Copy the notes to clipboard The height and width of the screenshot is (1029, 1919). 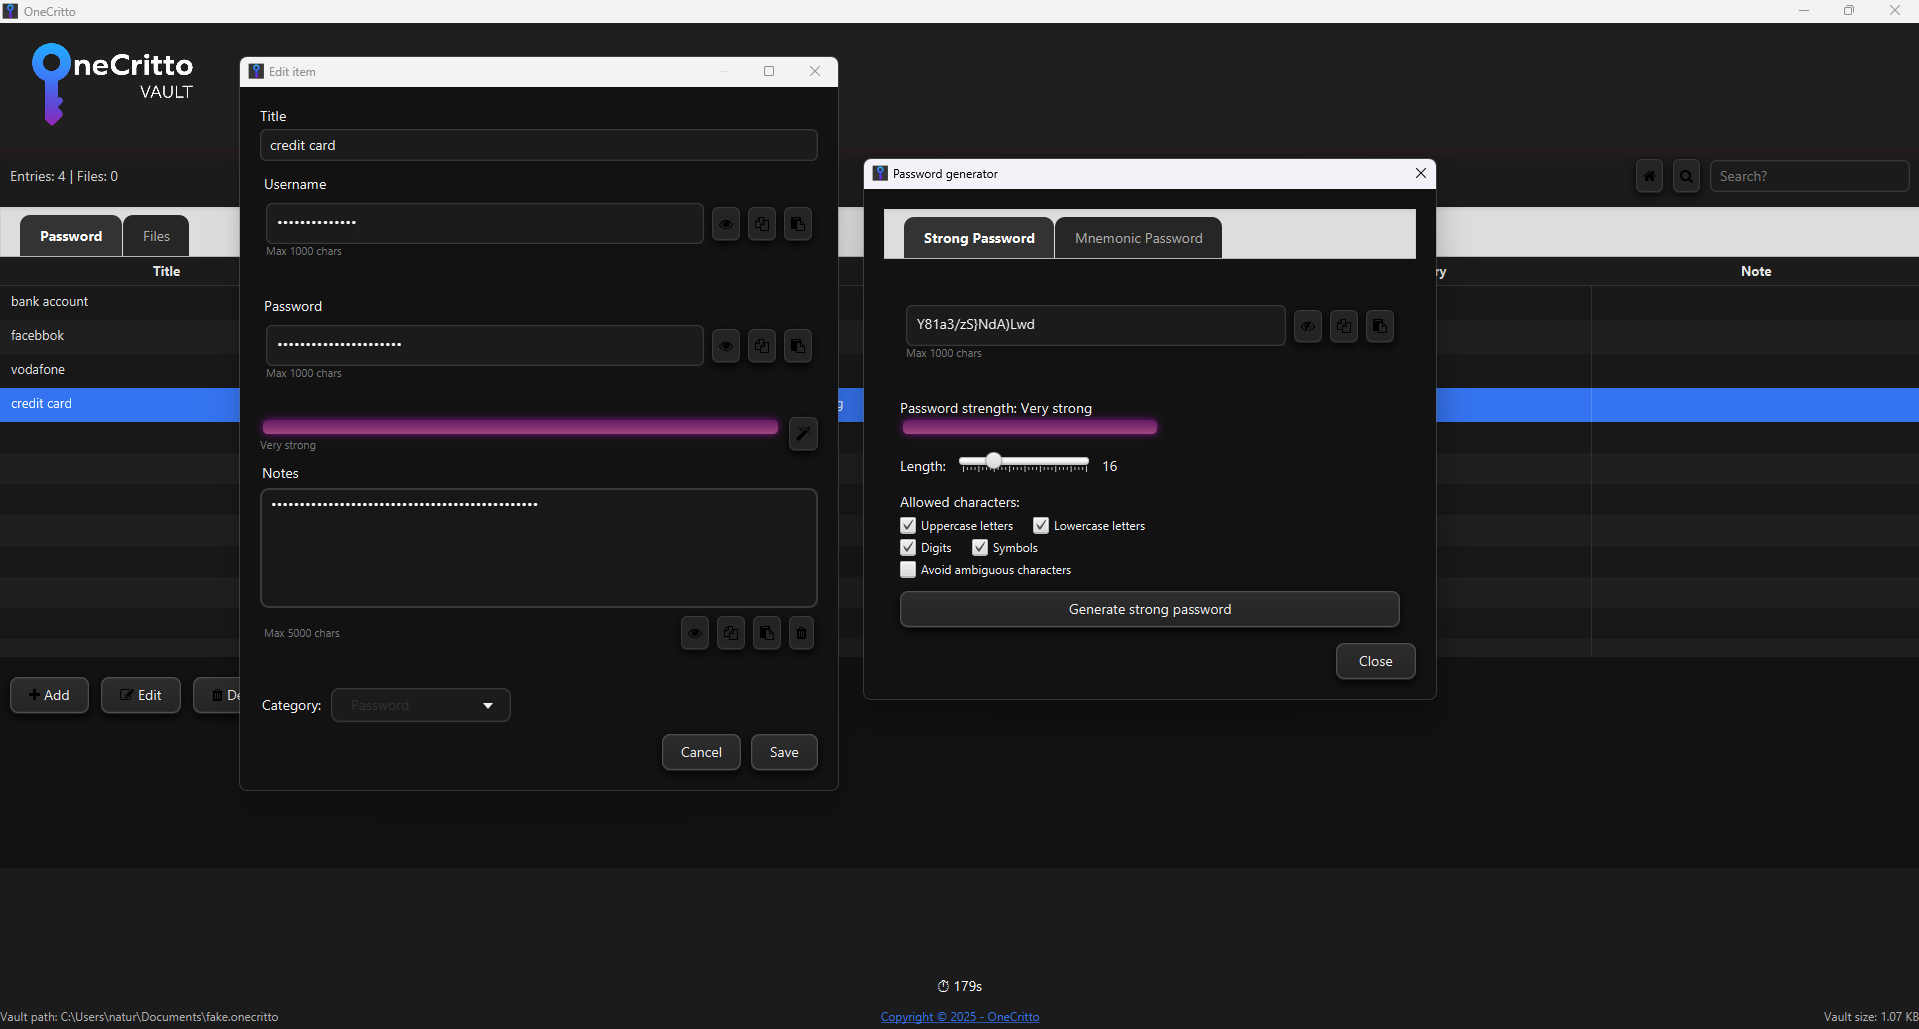[x=730, y=633]
